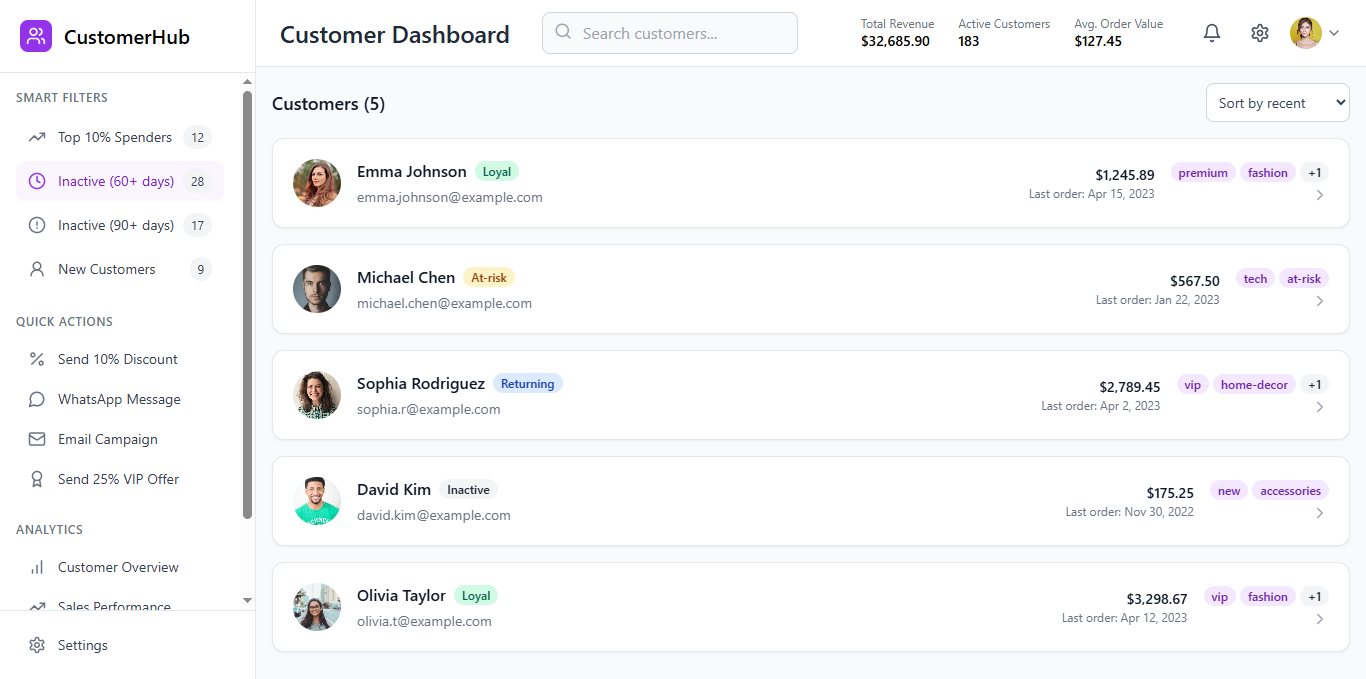Click the Email Campaign envelope icon

point(37,439)
